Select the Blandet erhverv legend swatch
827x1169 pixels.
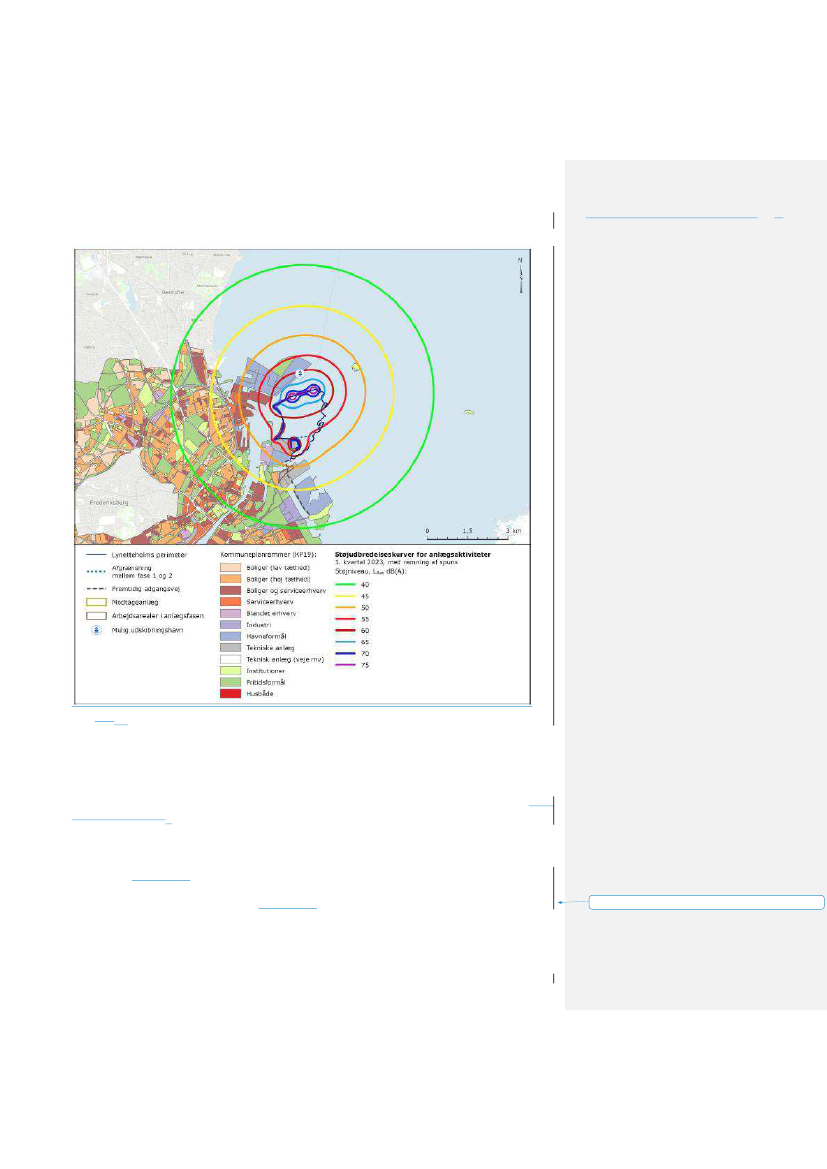click(x=230, y=614)
